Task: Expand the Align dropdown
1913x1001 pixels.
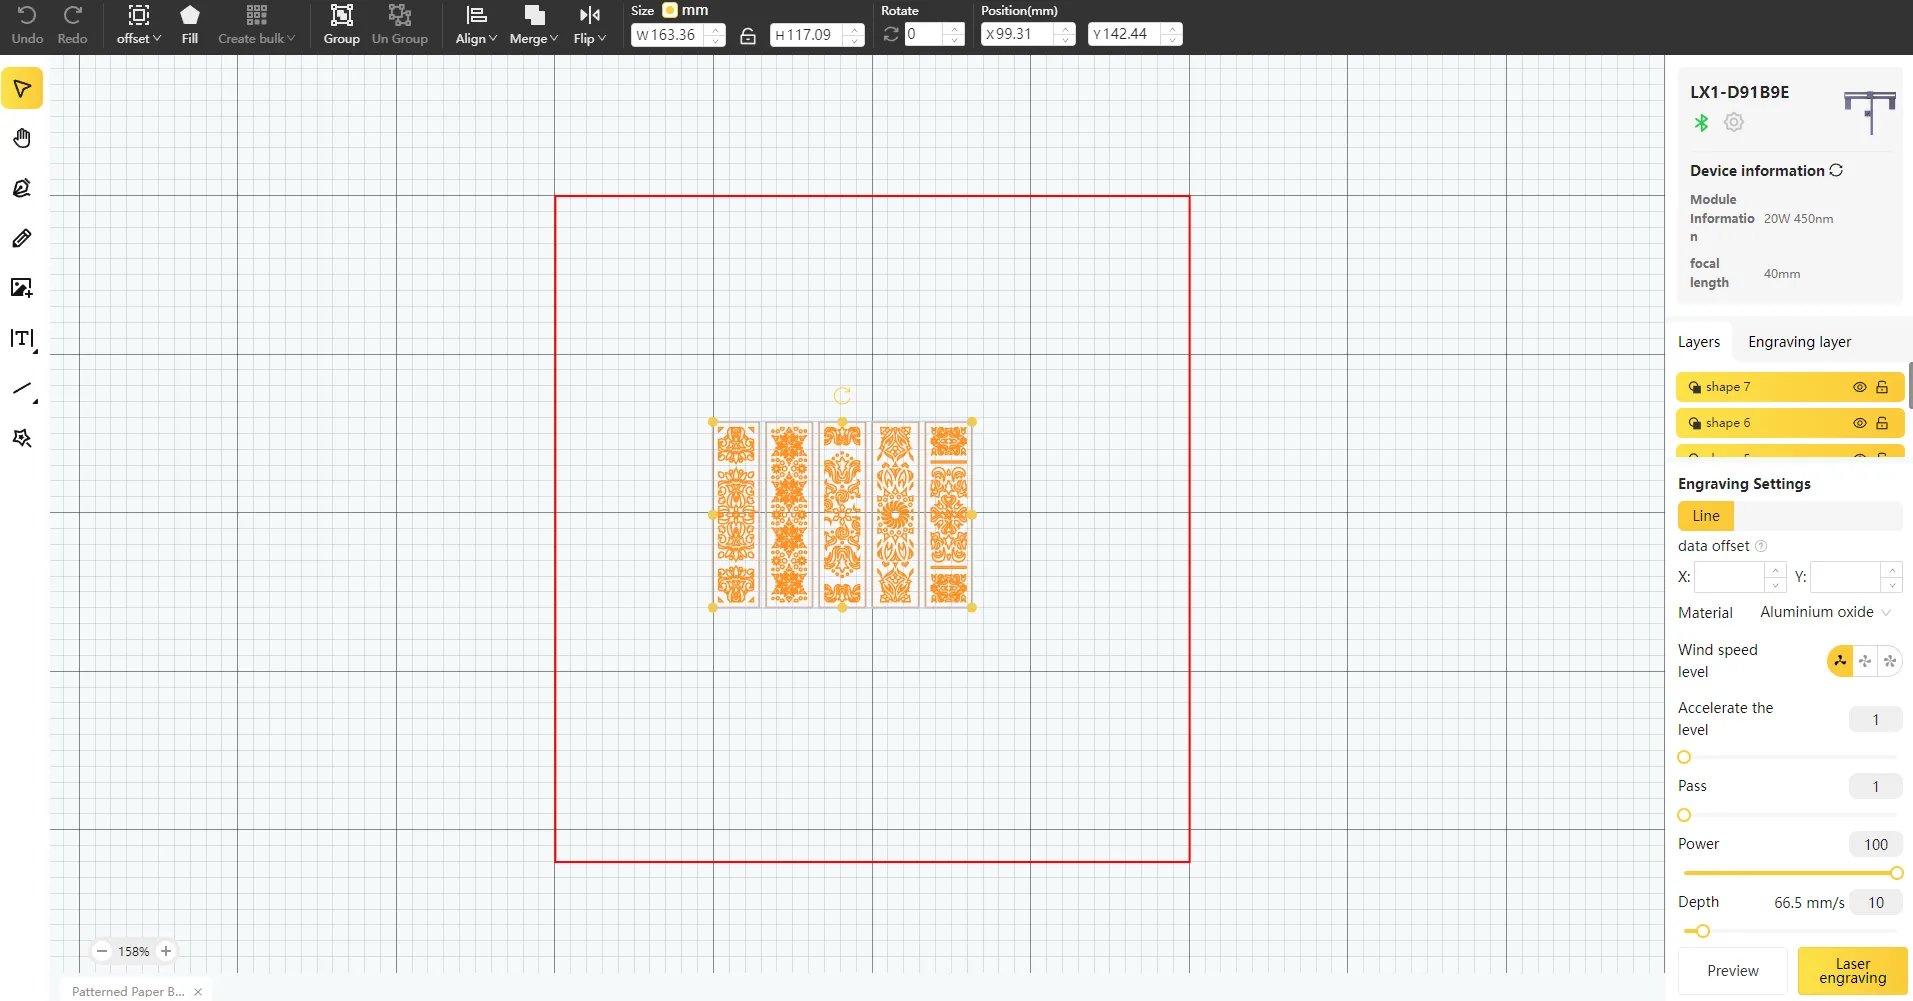Action: click(x=476, y=25)
